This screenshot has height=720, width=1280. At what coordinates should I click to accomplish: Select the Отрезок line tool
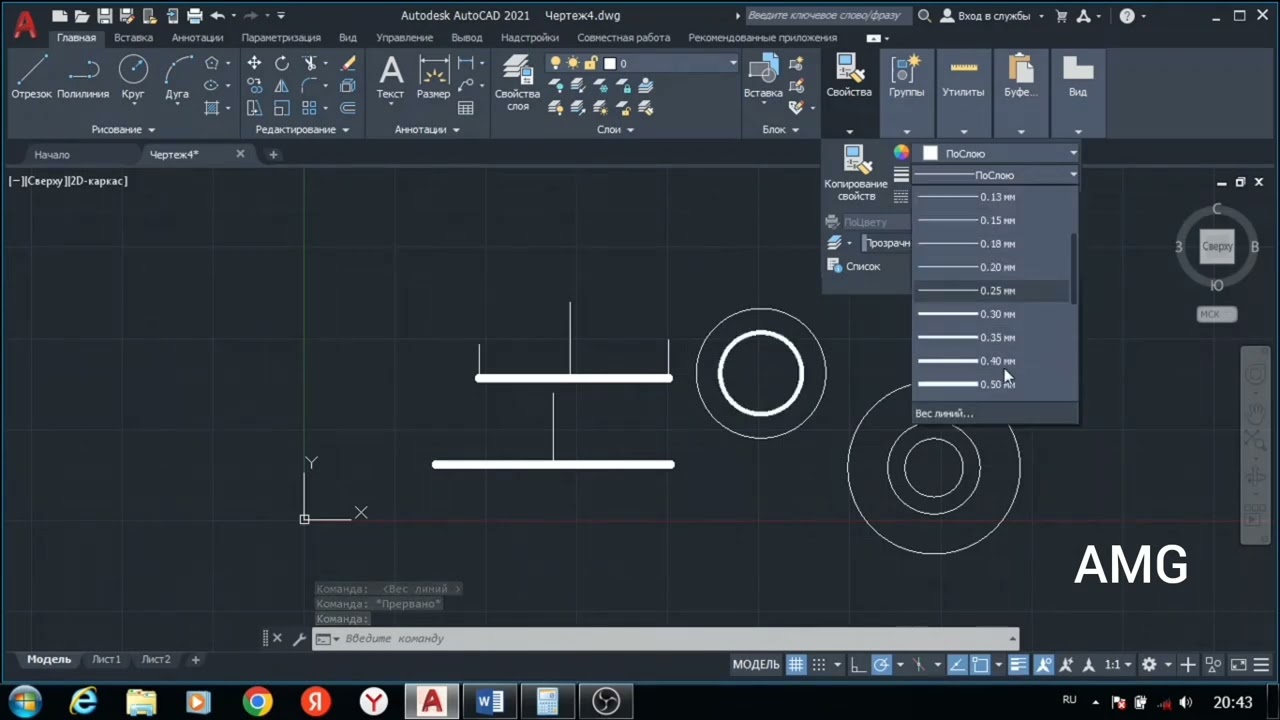point(32,77)
